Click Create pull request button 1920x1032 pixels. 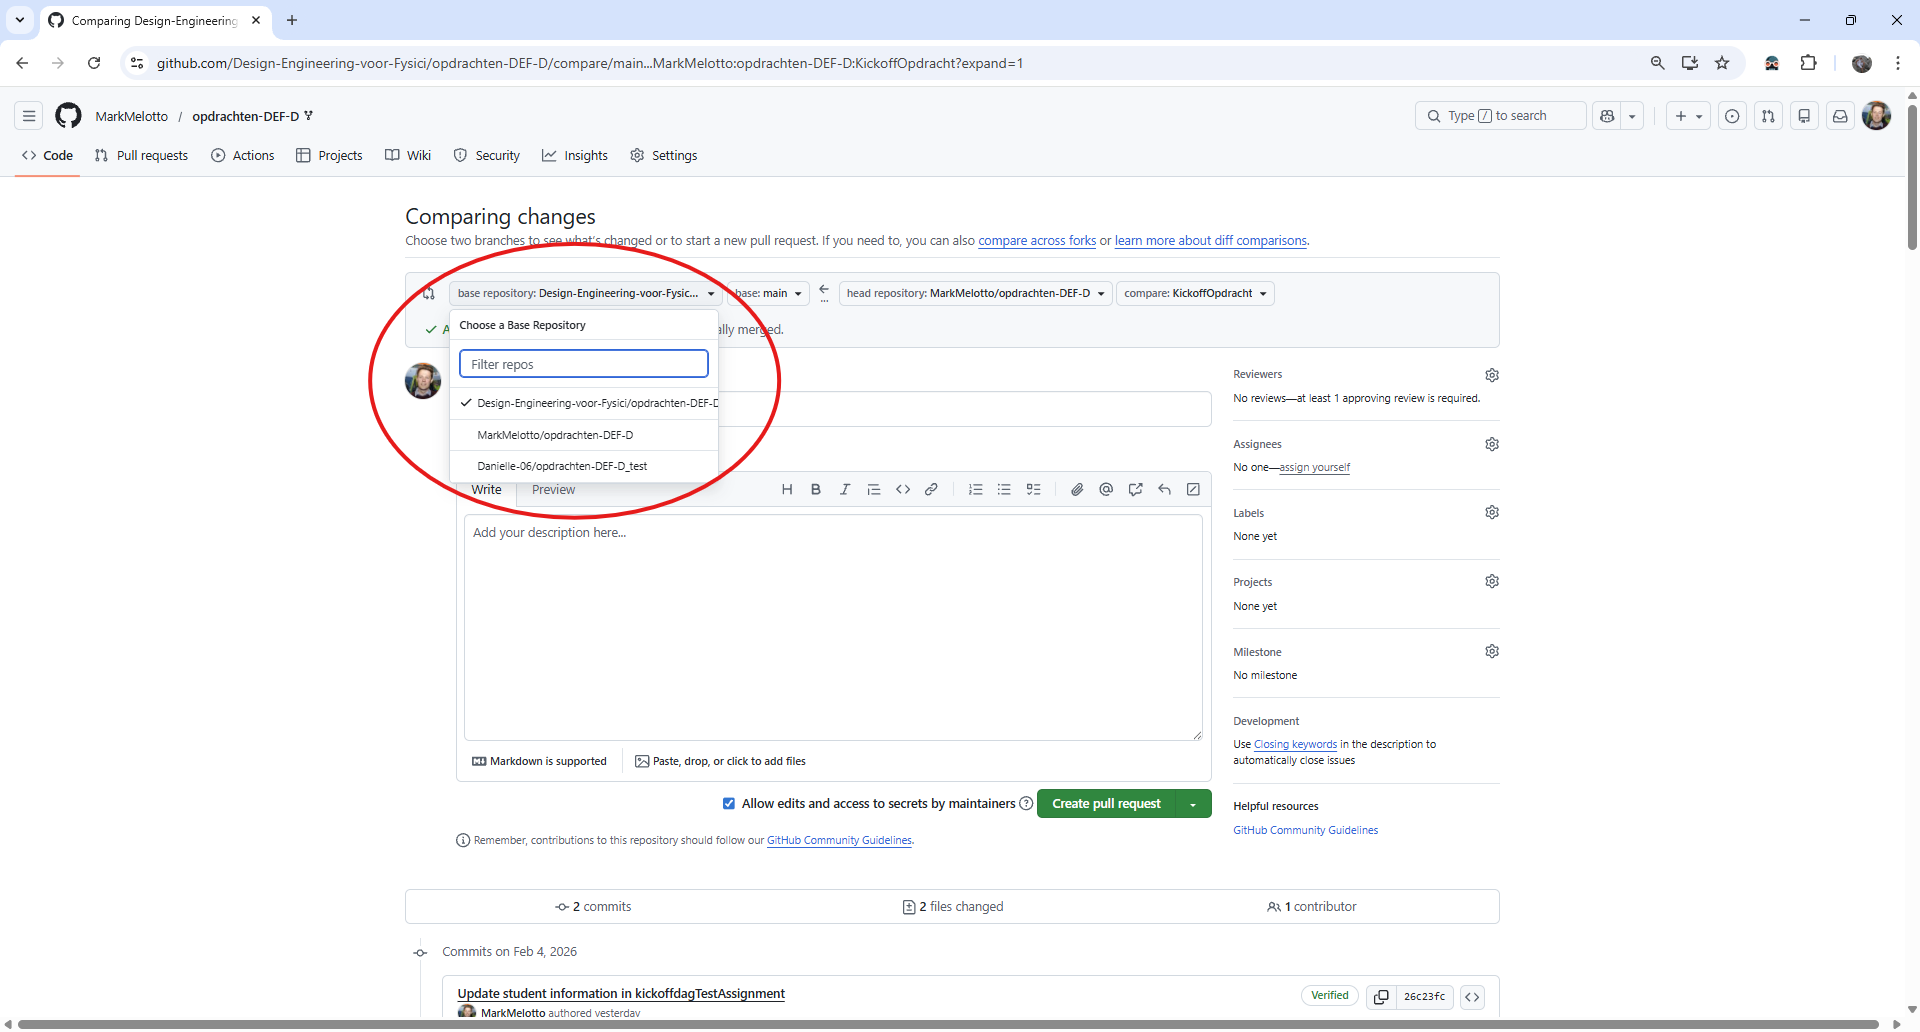1106,804
